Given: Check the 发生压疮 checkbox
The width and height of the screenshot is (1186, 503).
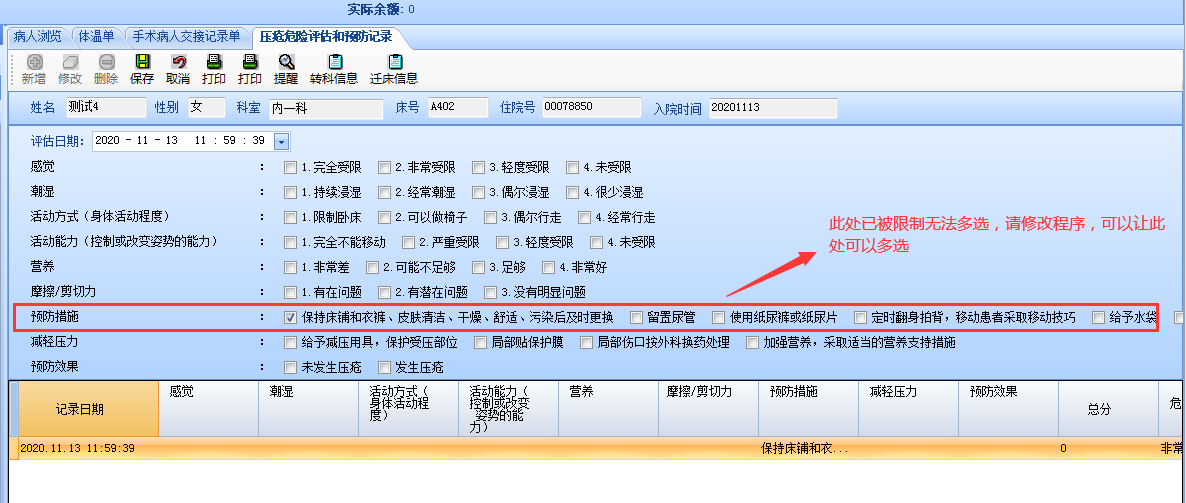Looking at the screenshot, I should [x=384, y=368].
